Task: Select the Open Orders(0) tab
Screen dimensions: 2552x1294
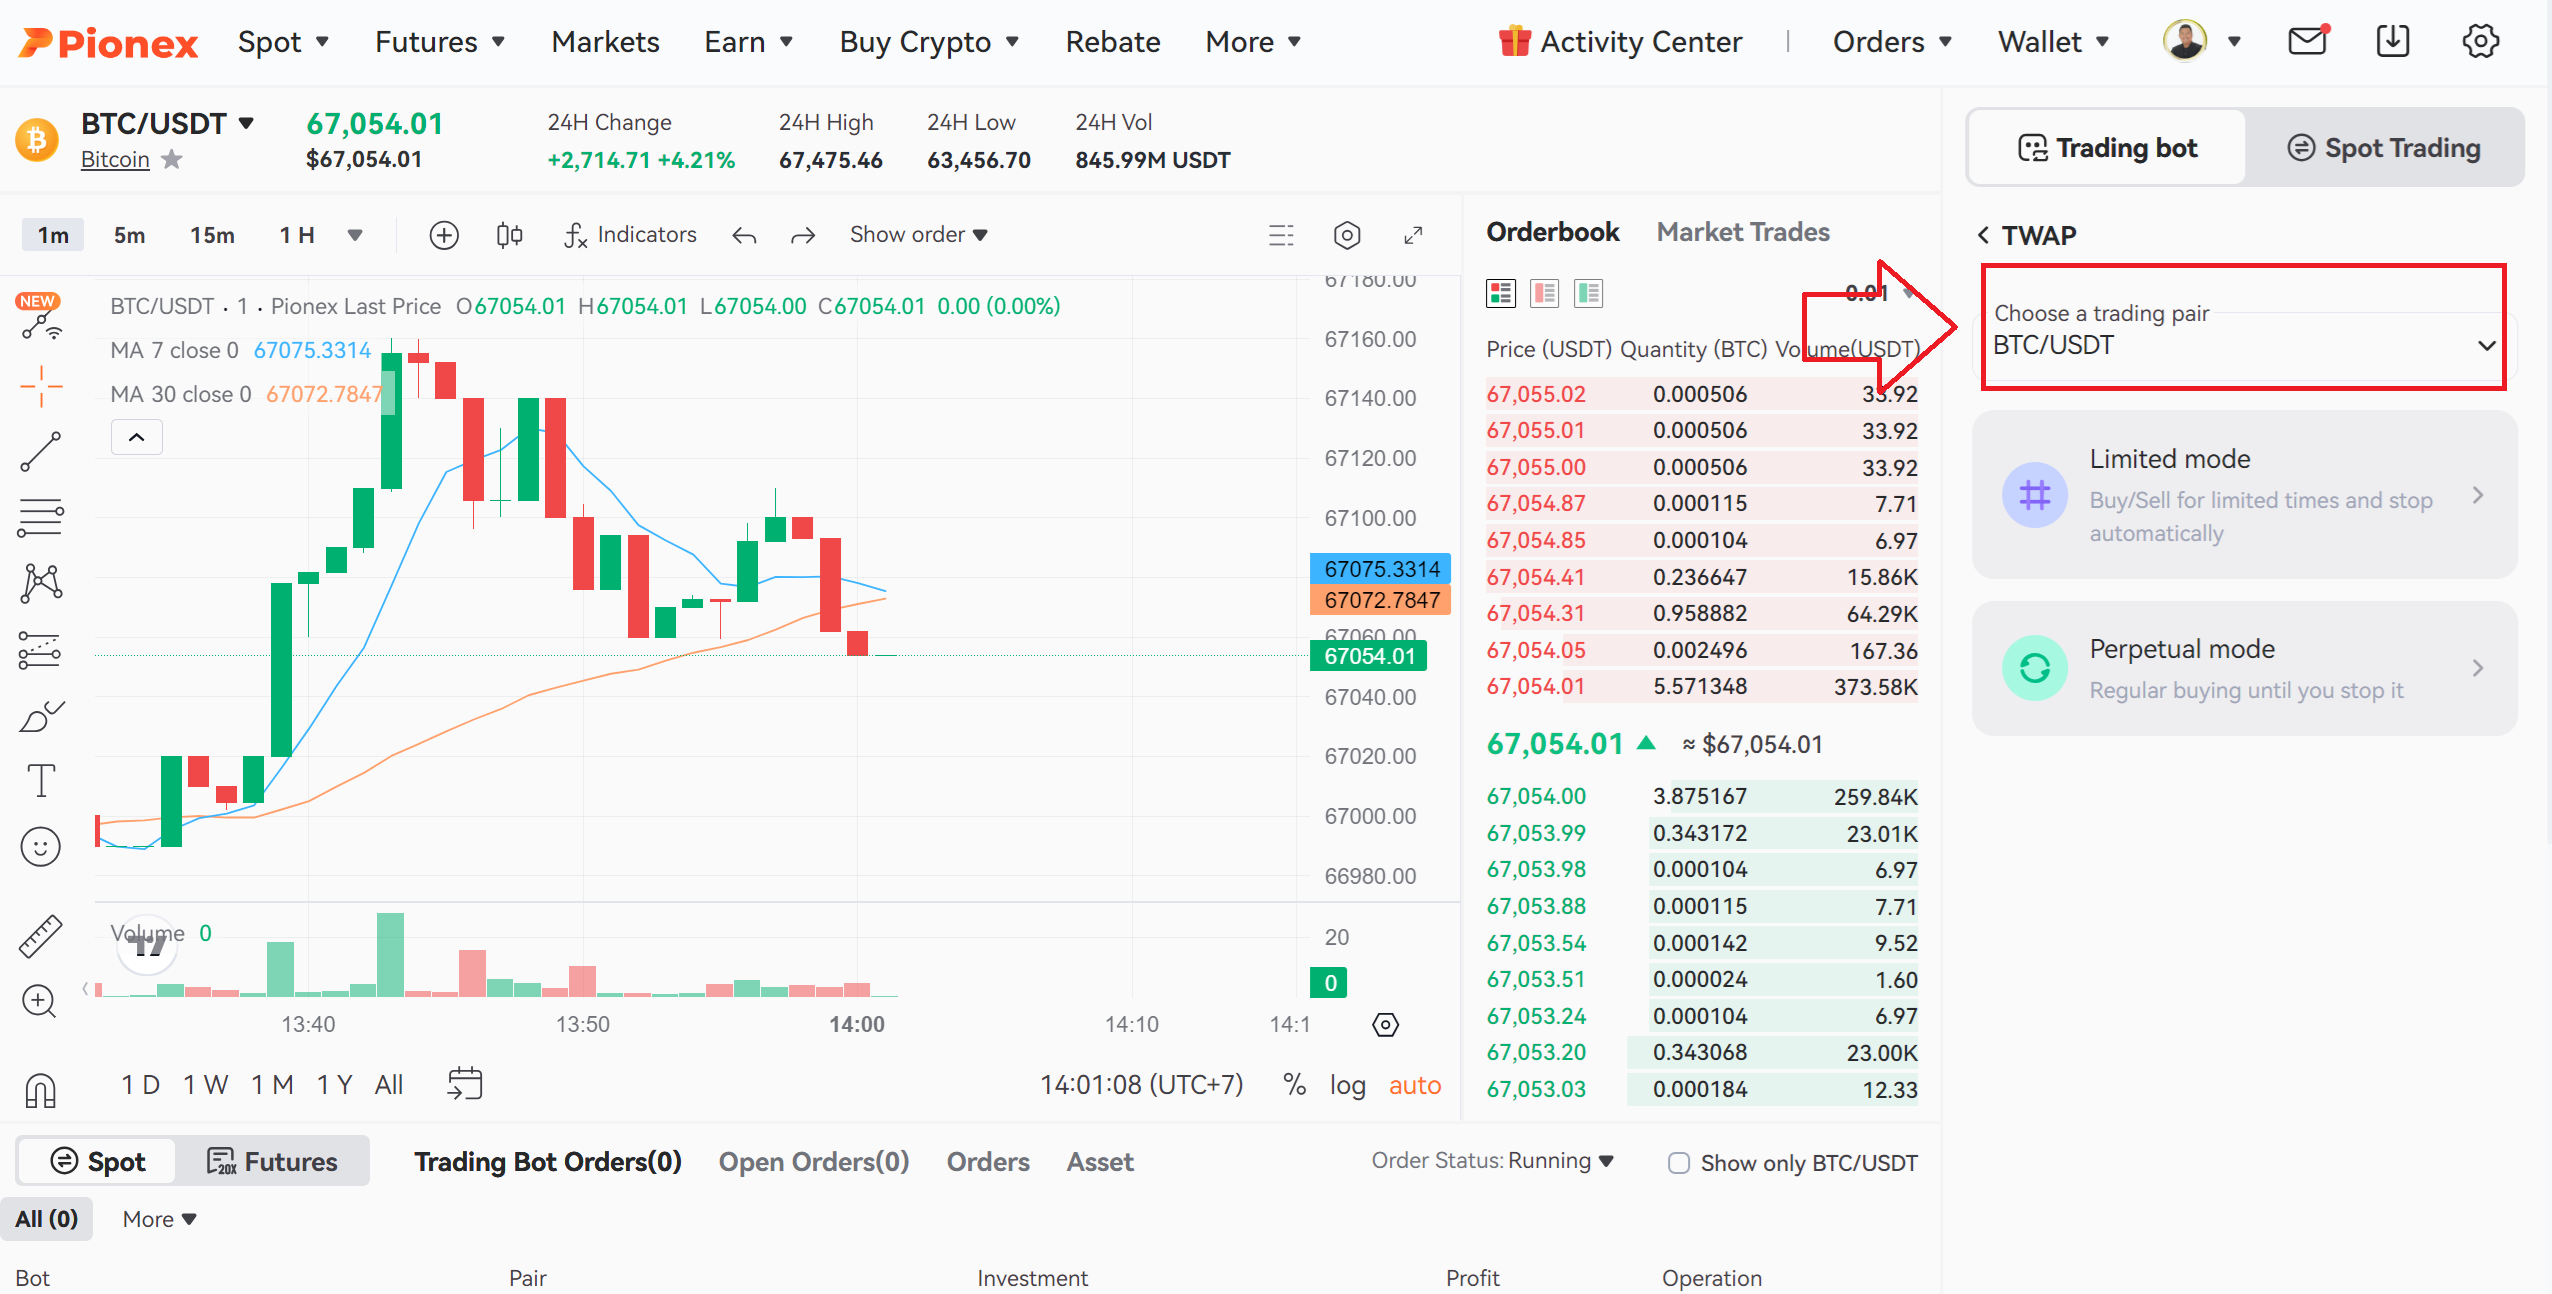Action: pos(814,1162)
